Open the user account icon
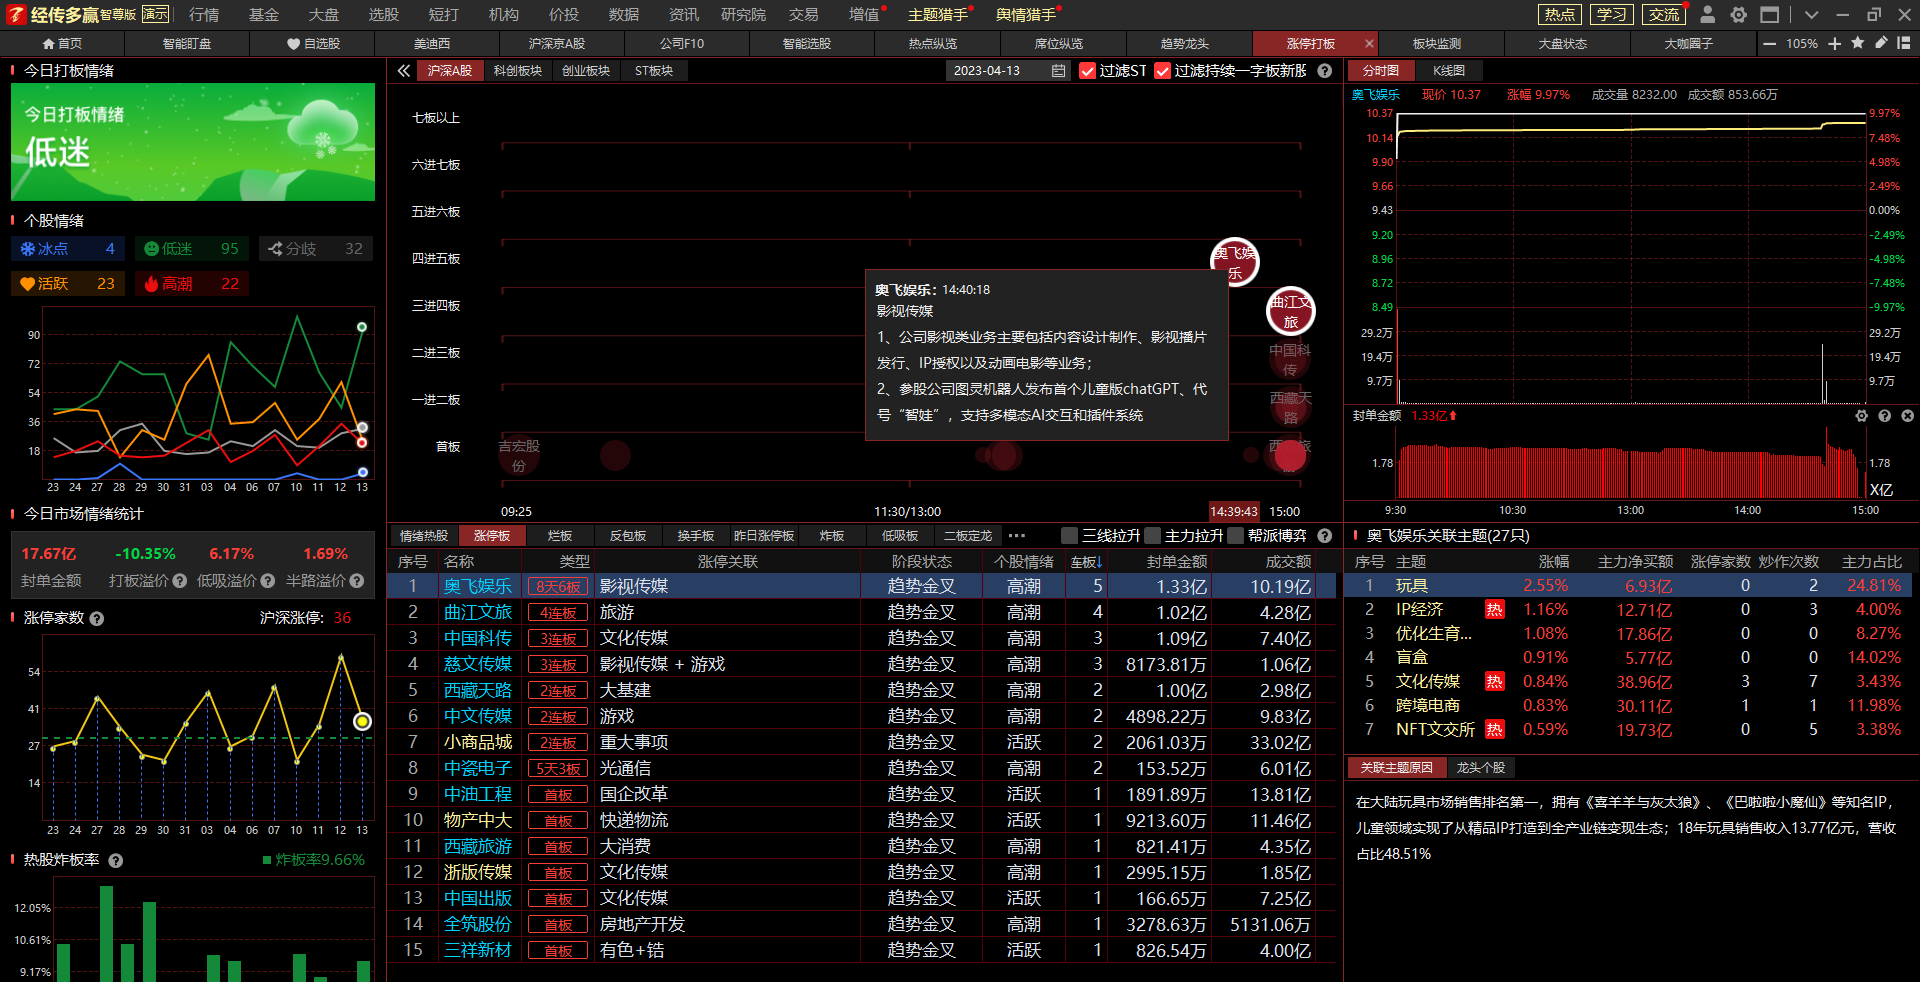Viewport: 1920px width, 982px height. 1708,15
